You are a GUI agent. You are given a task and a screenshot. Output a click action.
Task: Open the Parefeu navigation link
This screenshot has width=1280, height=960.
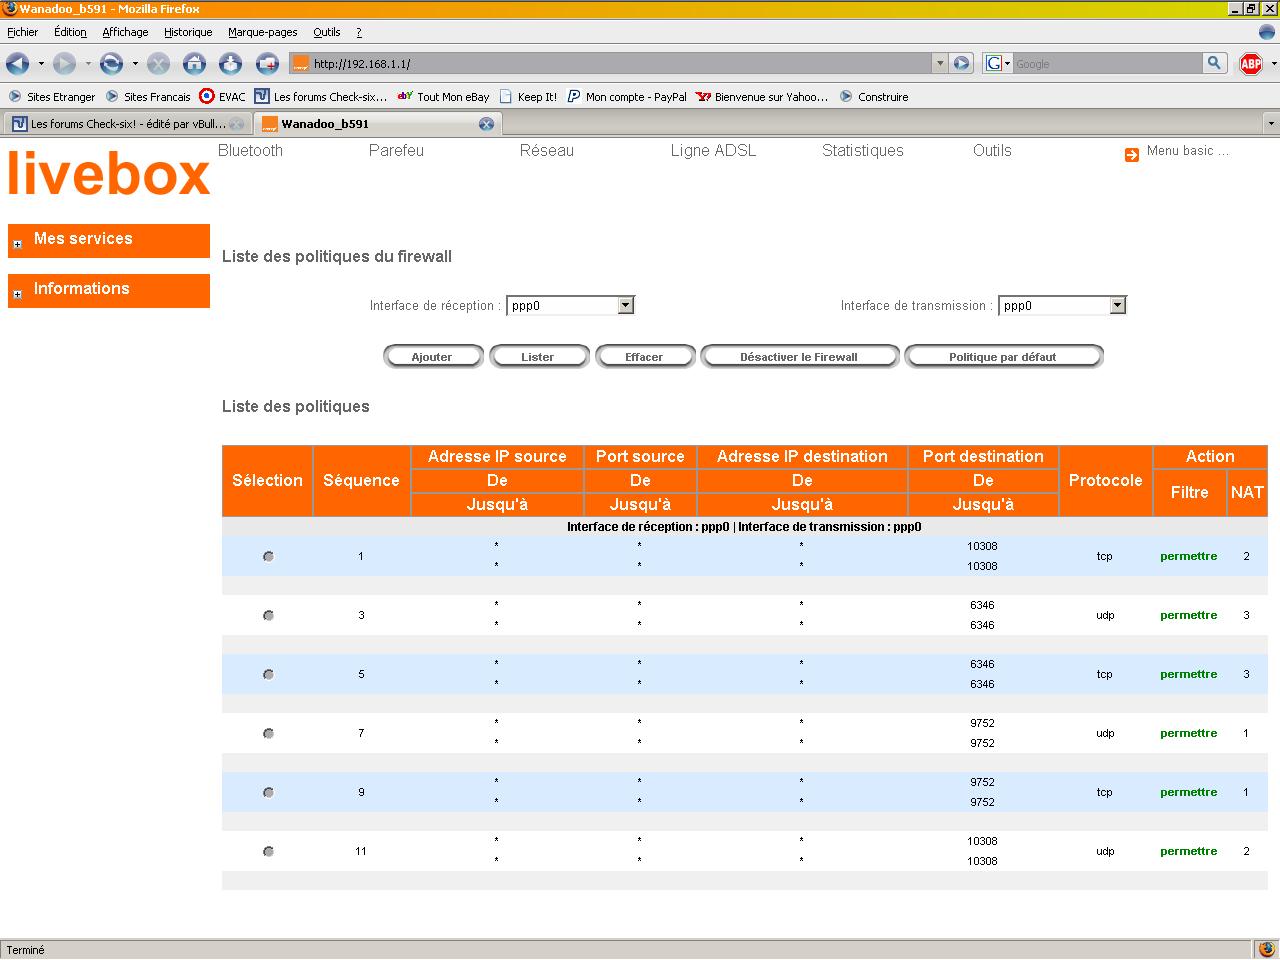click(x=396, y=151)
